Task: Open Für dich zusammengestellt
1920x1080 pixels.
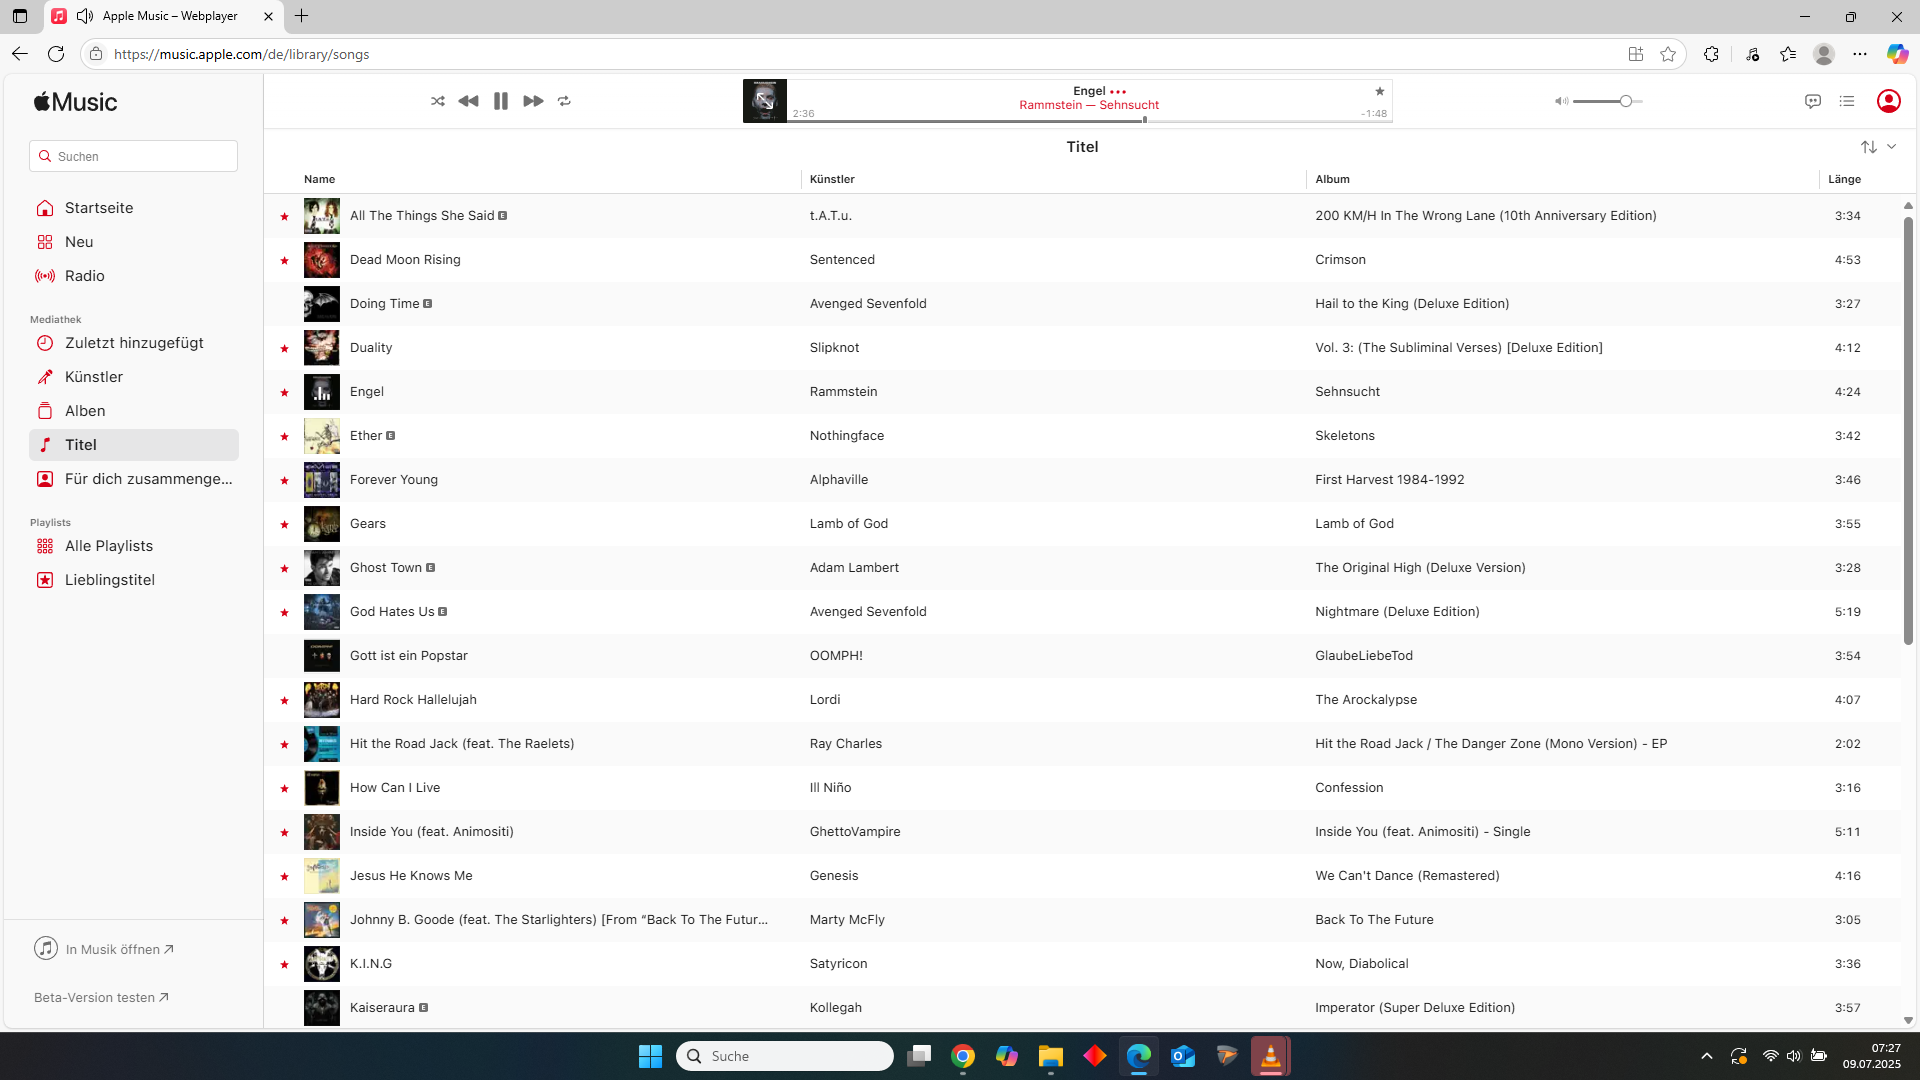Action: 134,479
